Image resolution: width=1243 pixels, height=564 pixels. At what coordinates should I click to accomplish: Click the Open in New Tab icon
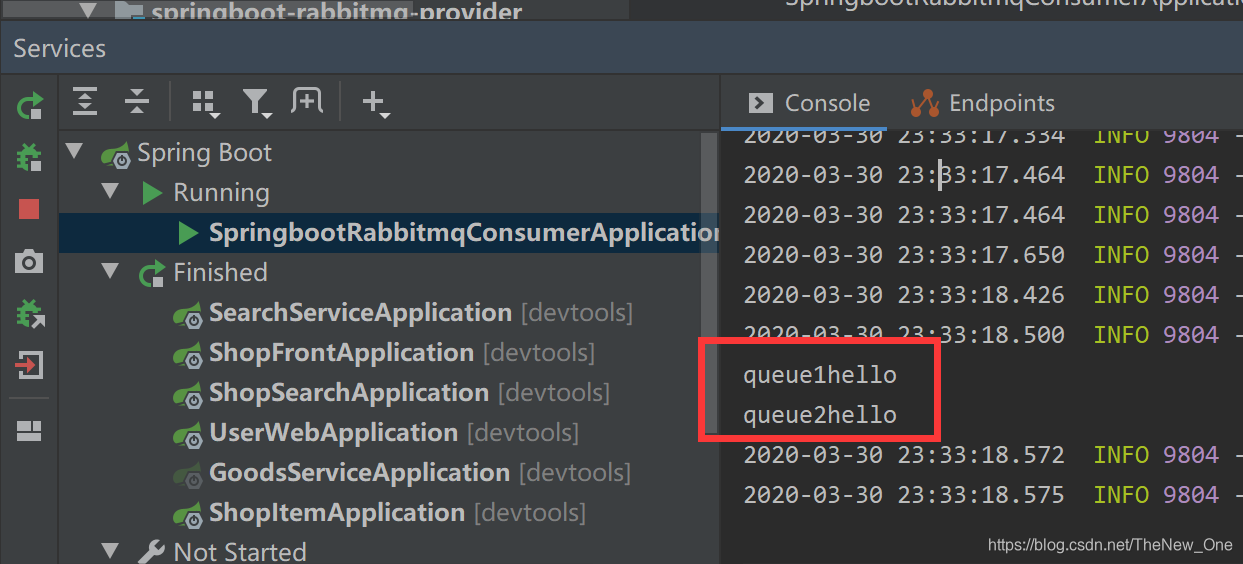coord(306,101)
